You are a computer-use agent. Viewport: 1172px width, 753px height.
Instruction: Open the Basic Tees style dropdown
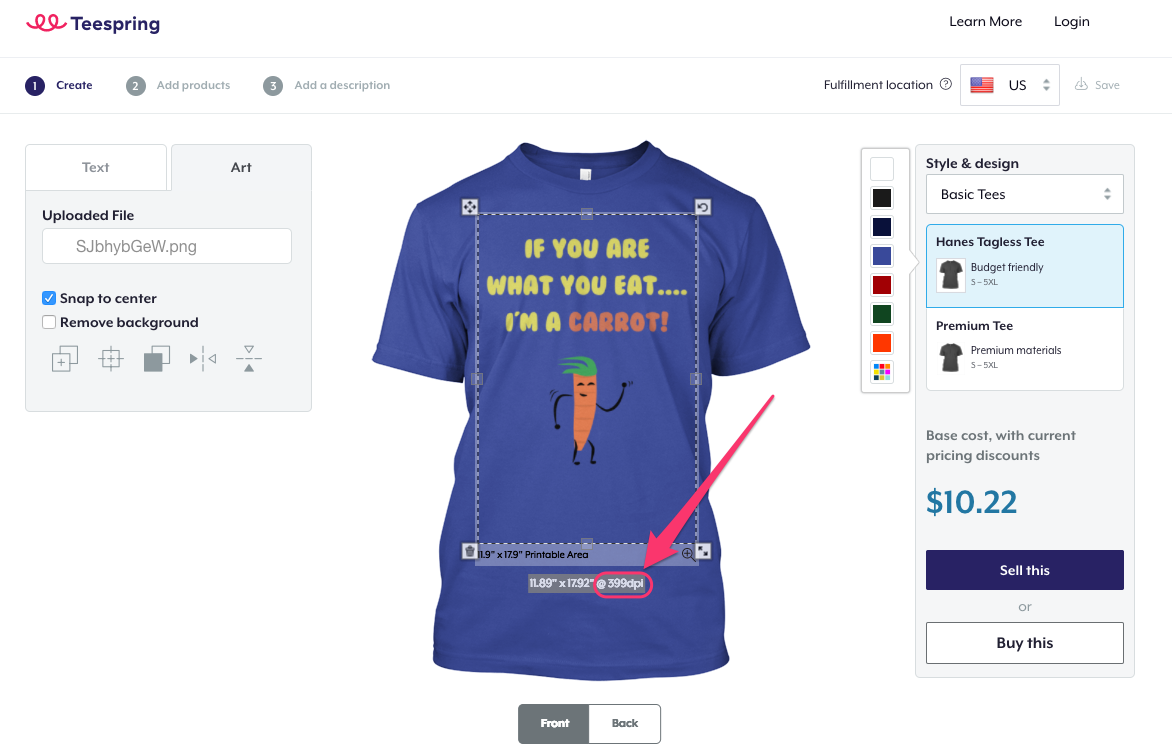1024,194
